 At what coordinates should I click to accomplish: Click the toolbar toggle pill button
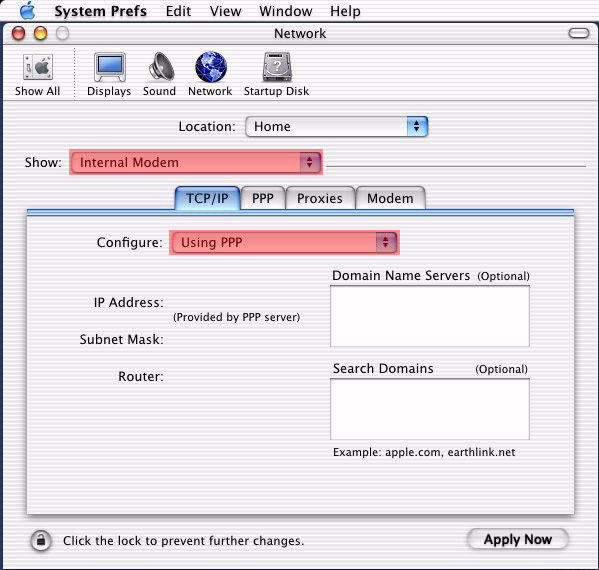[579, 33]
